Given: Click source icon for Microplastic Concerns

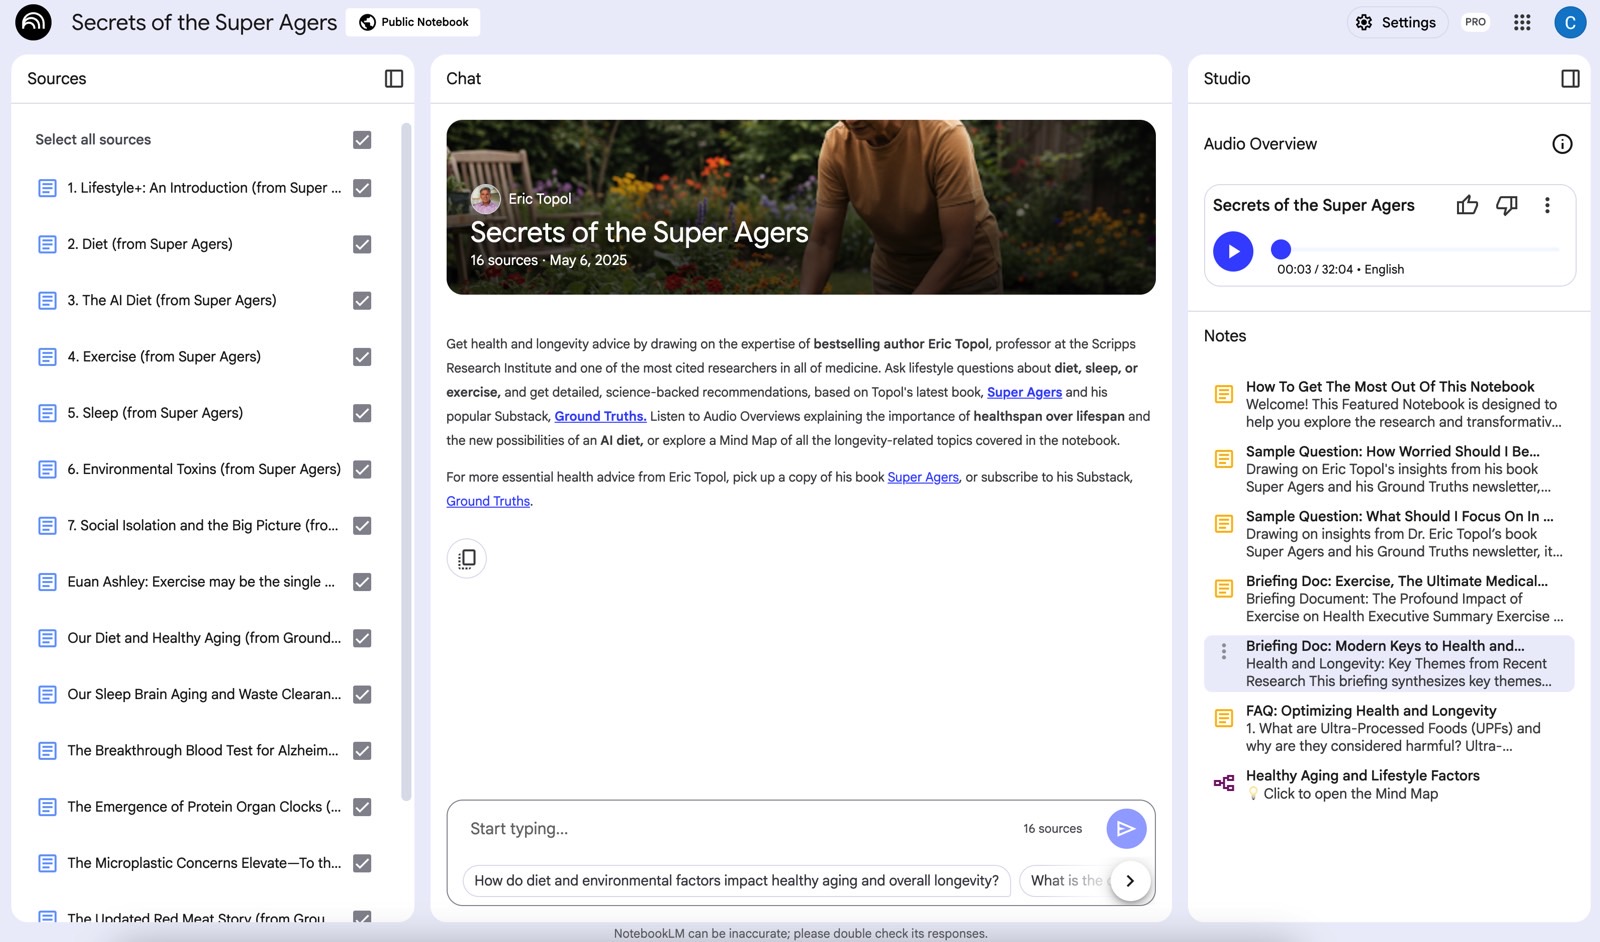Looking at the screenshot, I should click(x=47, y=863).
